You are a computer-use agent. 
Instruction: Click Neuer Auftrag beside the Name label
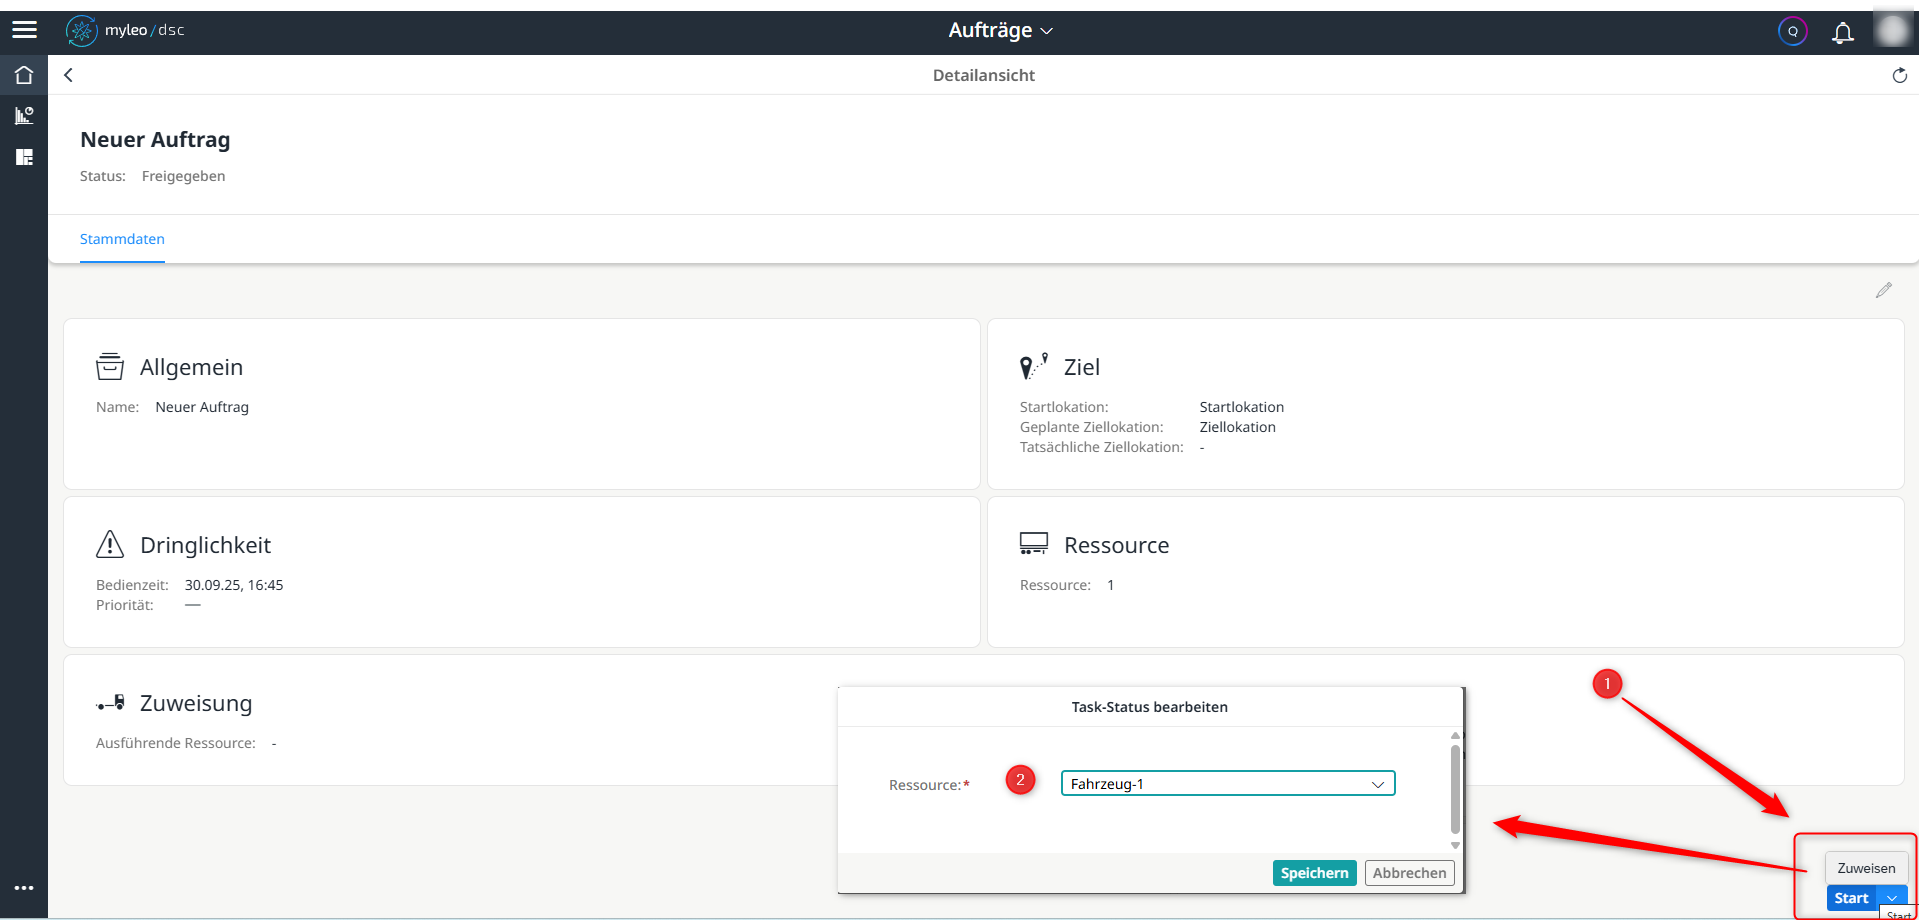[202, 407]
